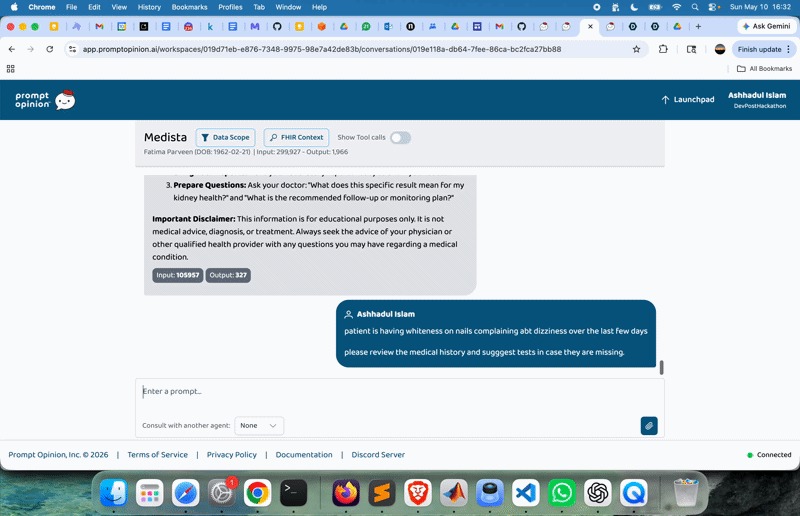
Task: Click the Connected status indicator
Action: [769, 455]
